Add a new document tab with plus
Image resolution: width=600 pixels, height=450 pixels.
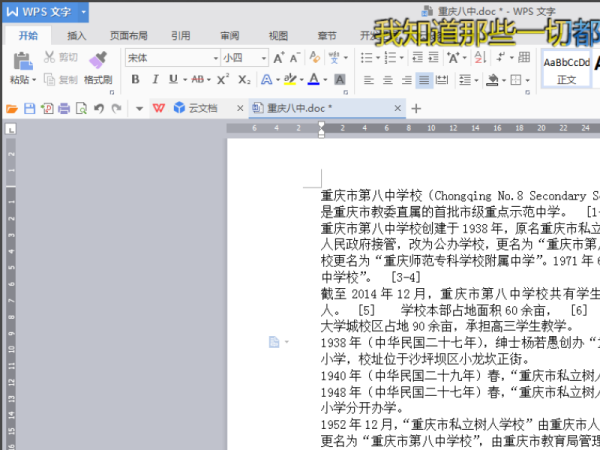click(x=417, y=108)
